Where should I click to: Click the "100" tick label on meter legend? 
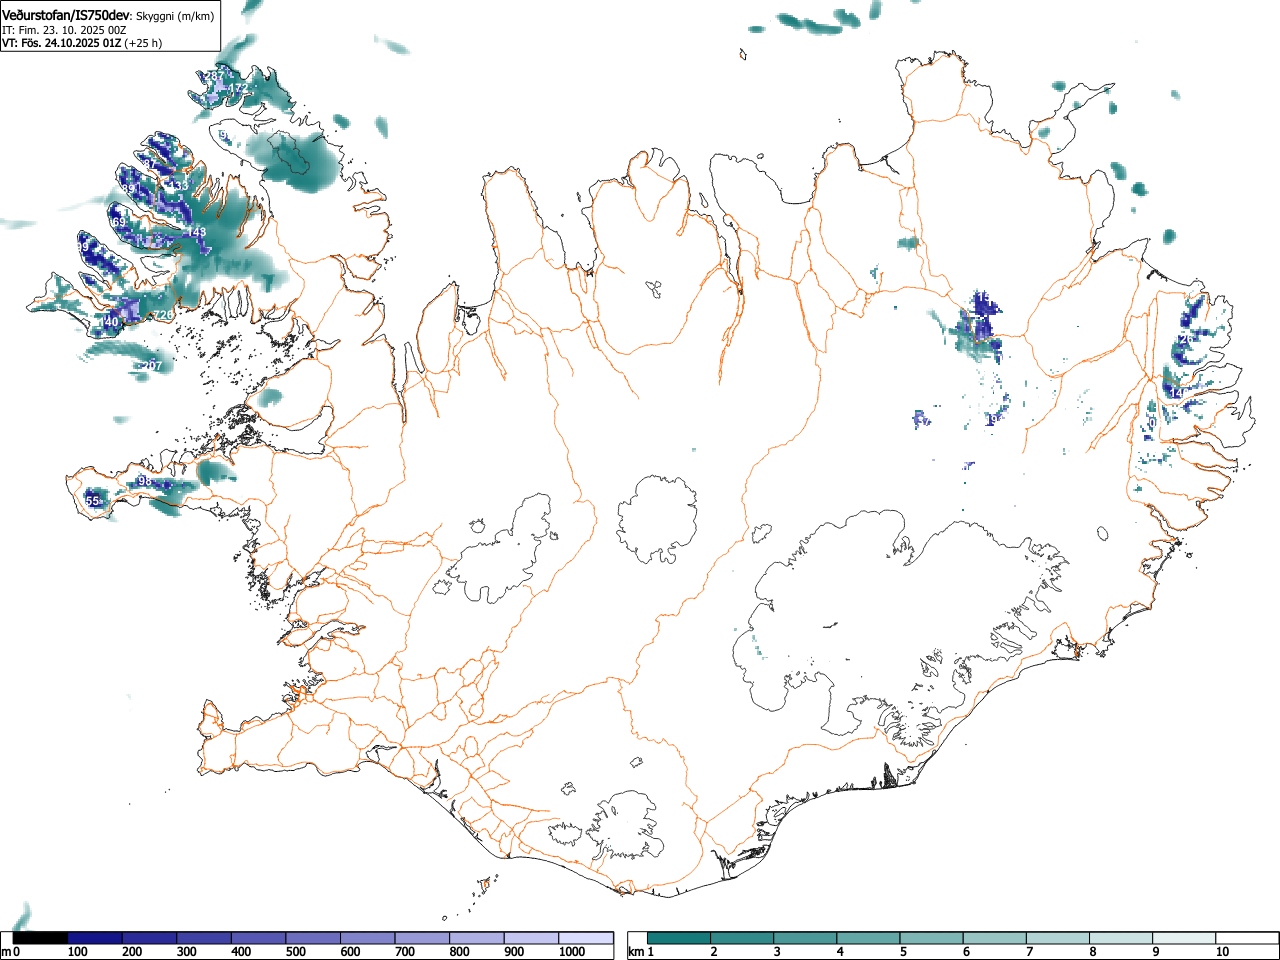tap(78, 952)
